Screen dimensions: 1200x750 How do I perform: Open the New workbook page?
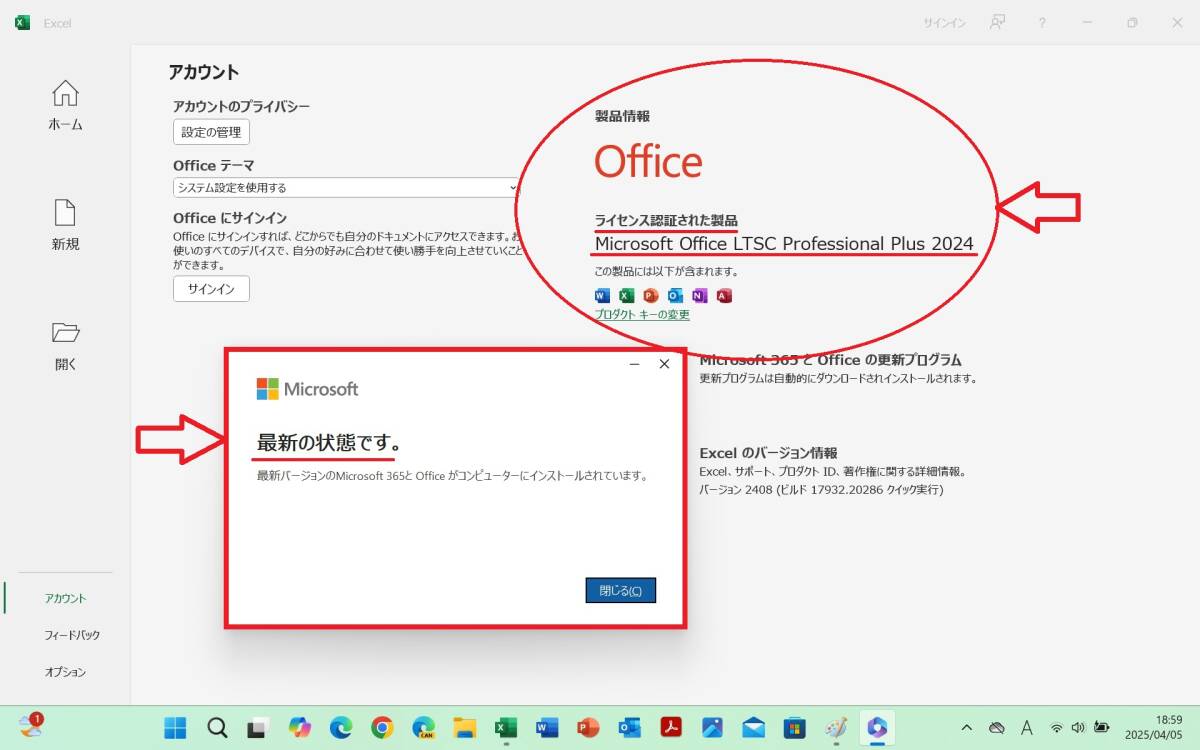(65, 225)
